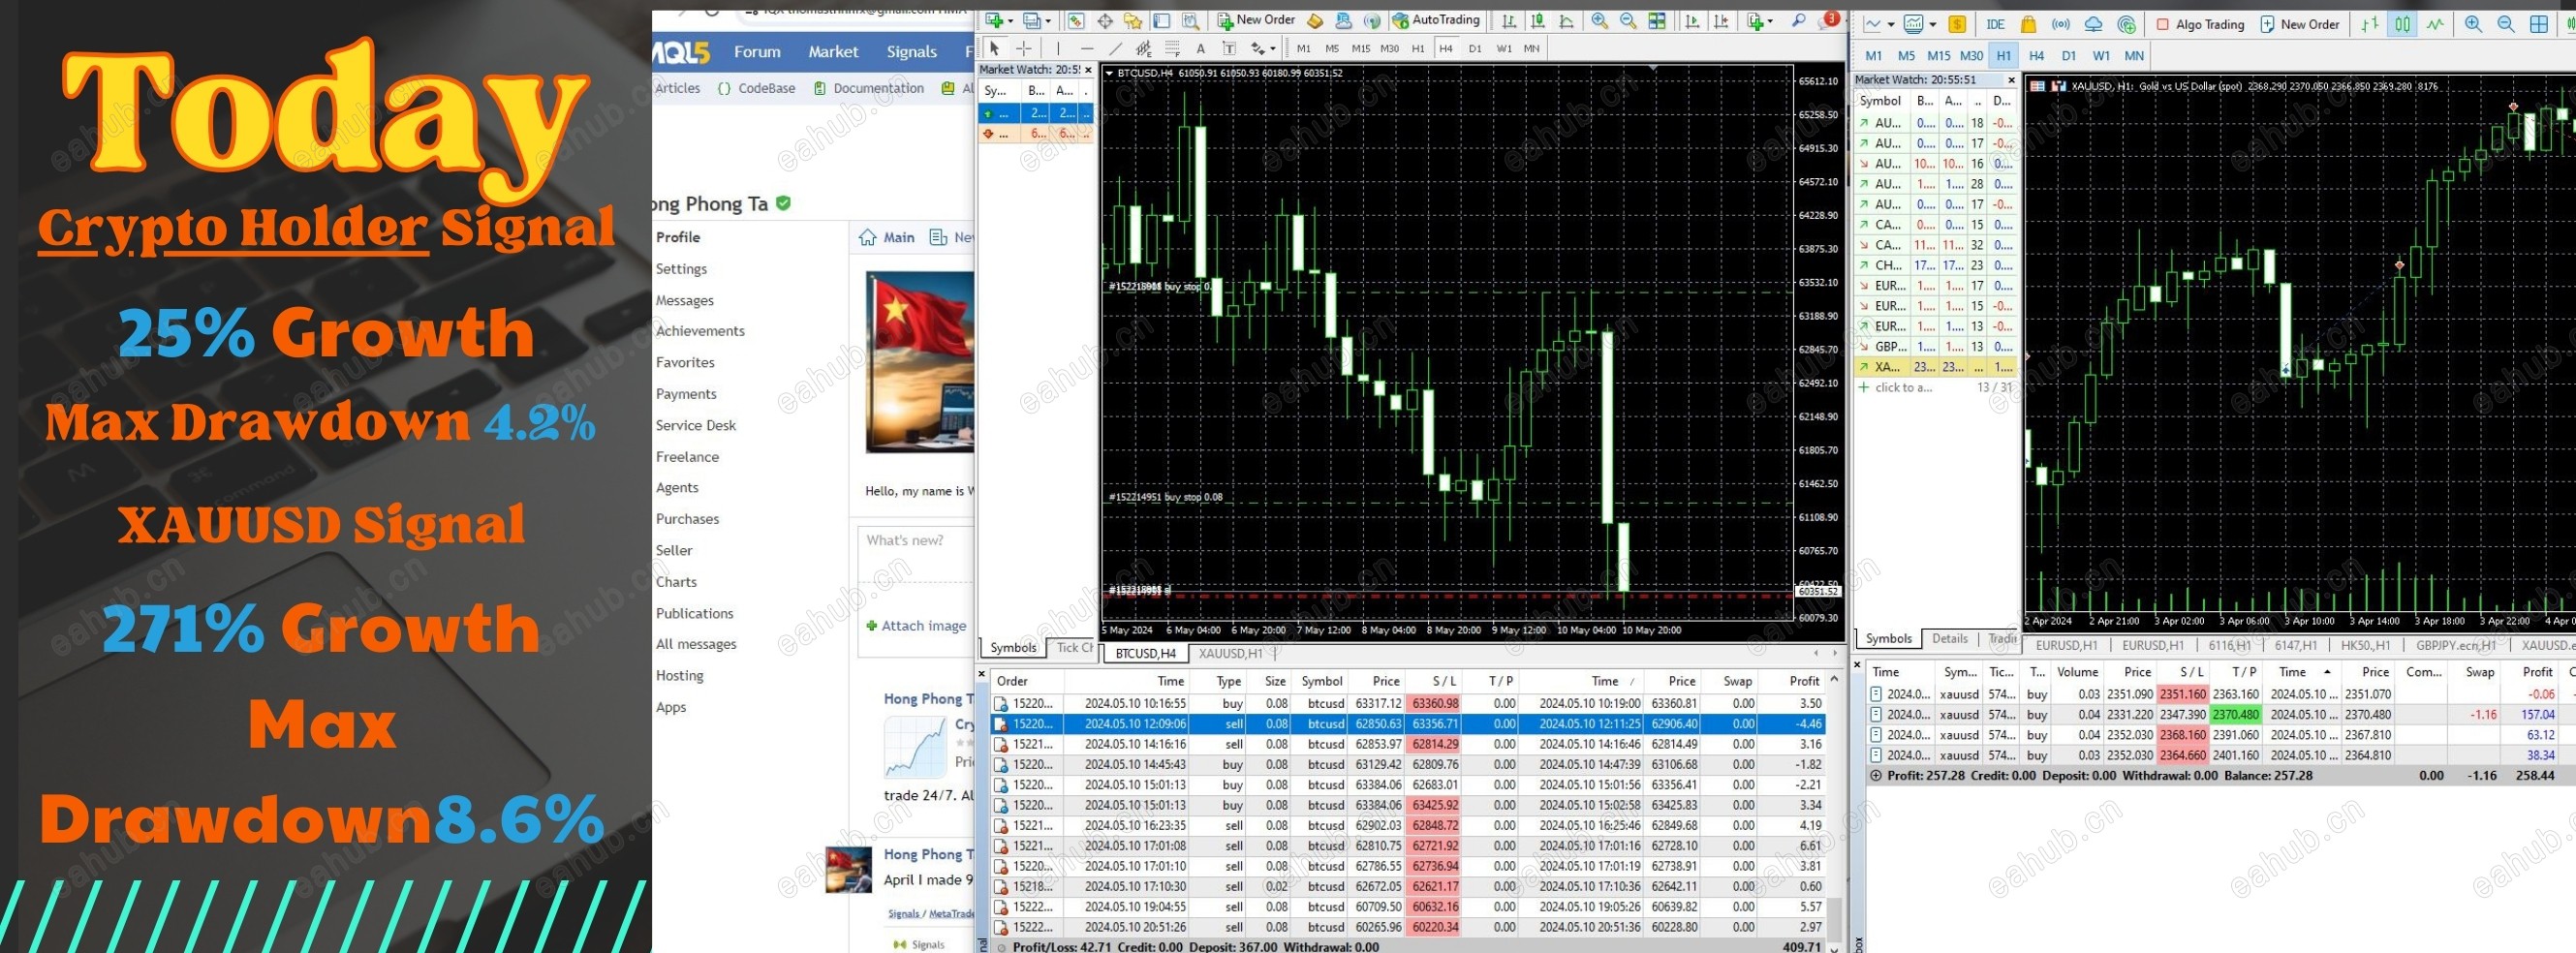The image size is (2576, 953).
Task: Open the profiles dropdown arrow in MT4 toolbar
Action: [x=1048, y=21]
